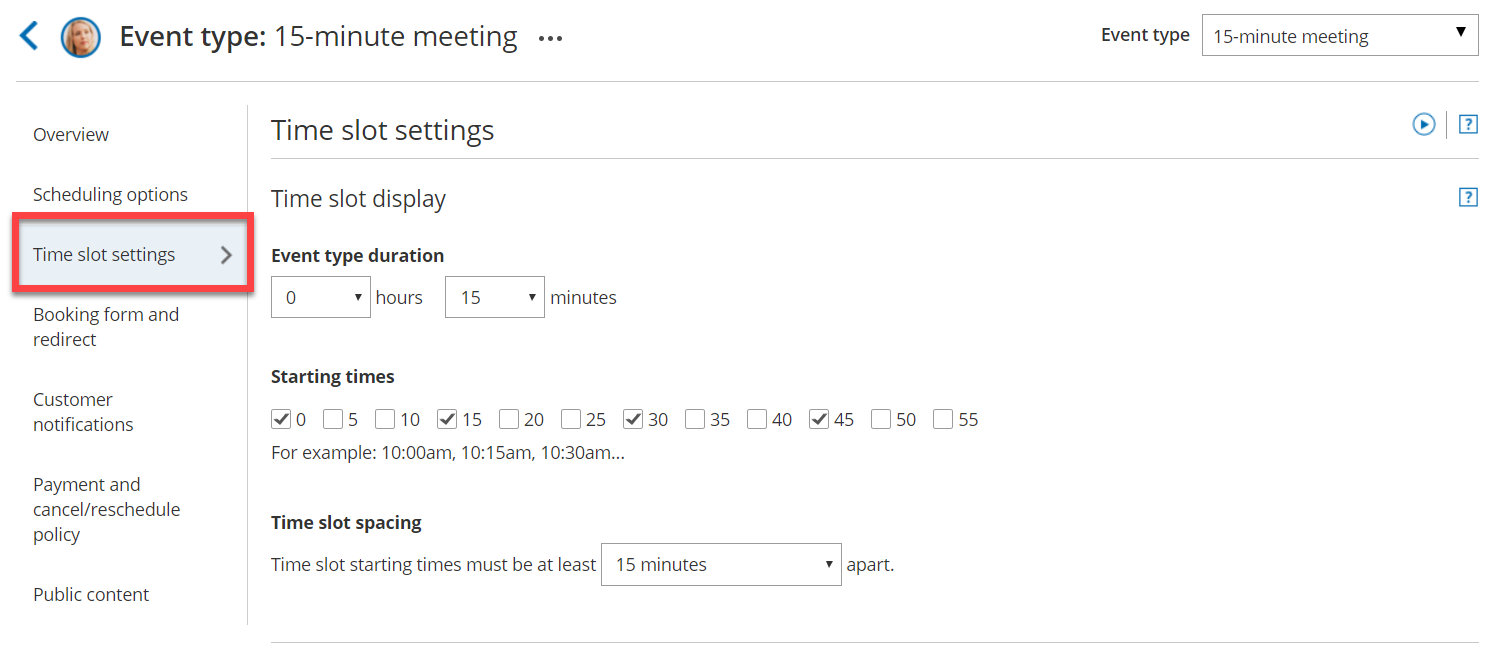Open Scheduling options in sidebar
This screenshot has width=1511, height=667.
point(110,195)
